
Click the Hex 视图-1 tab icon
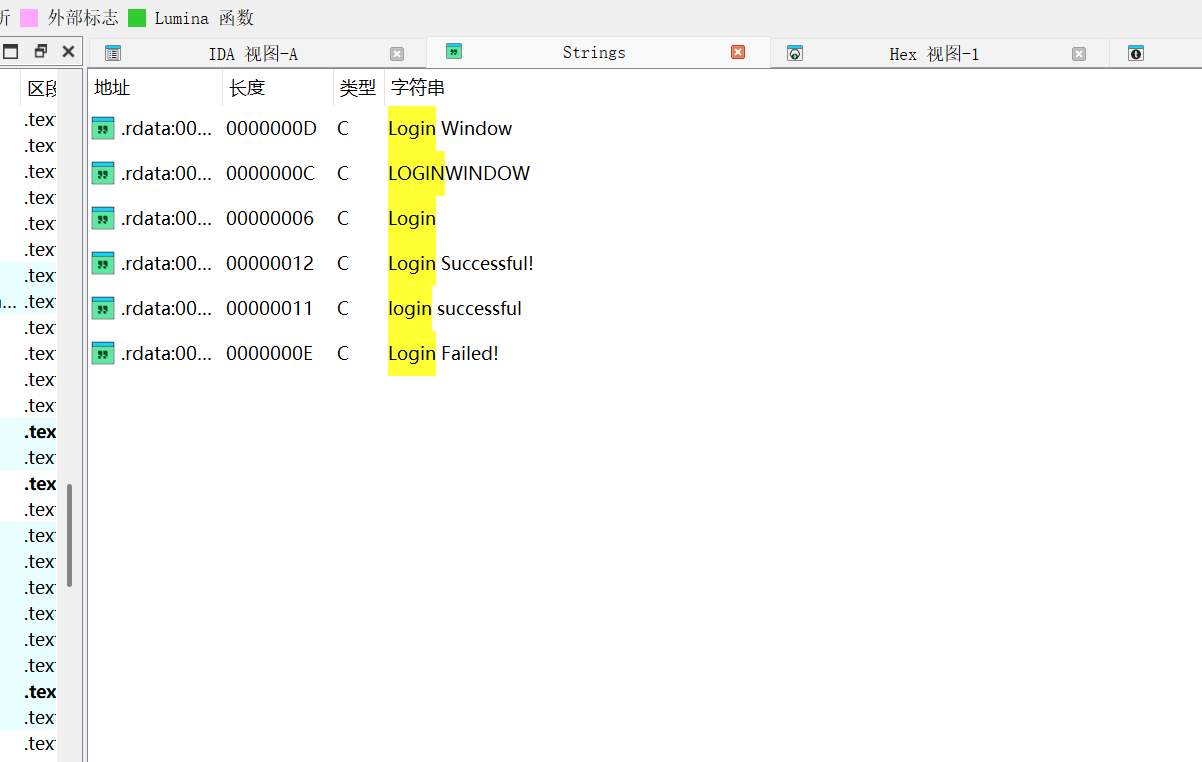pyautogui.click(x=795, y=53)
